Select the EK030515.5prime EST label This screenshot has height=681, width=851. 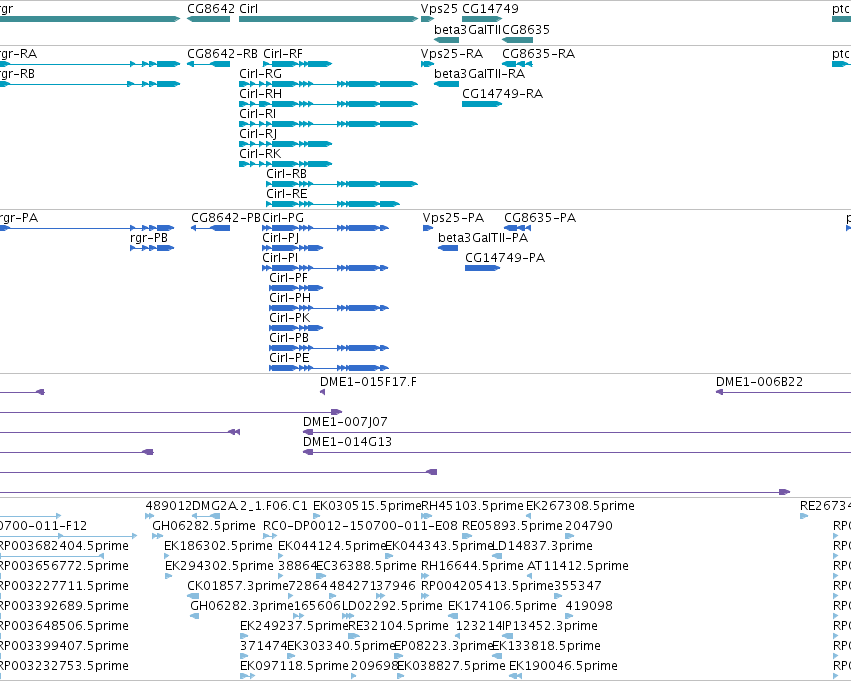click(367, 506)
